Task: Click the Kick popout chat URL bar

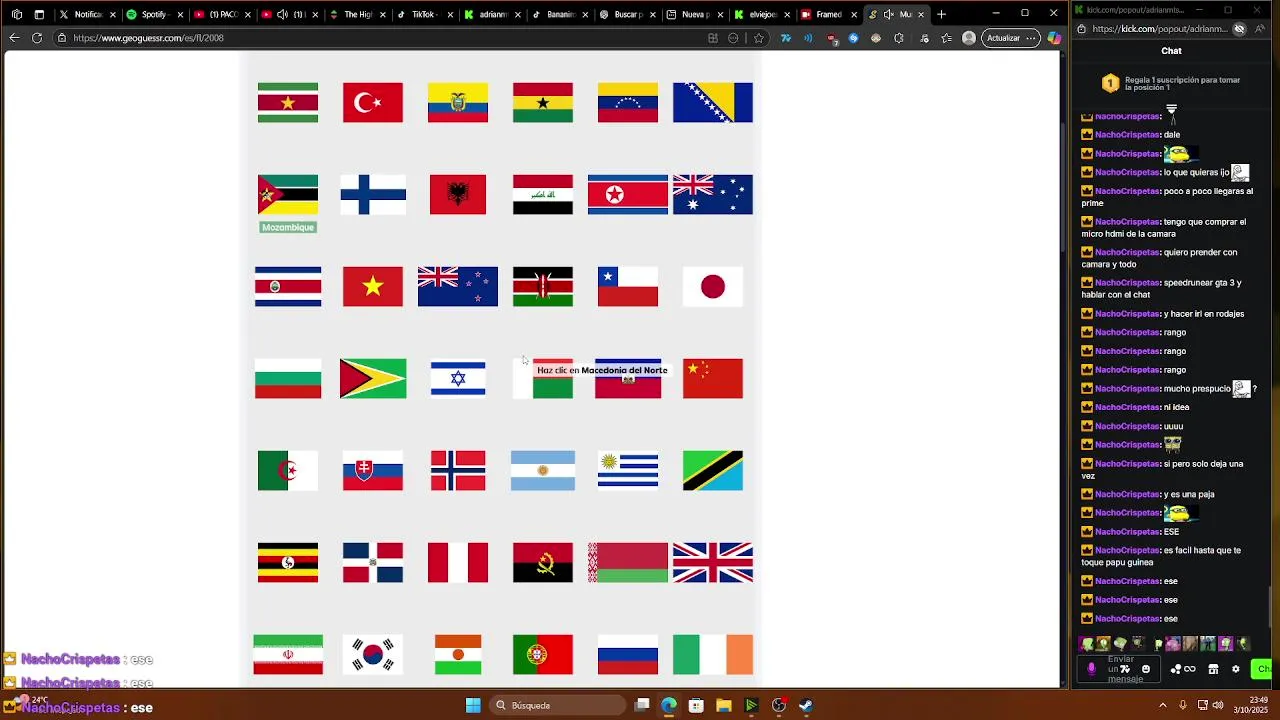Action: click(x=1160, y=29)
